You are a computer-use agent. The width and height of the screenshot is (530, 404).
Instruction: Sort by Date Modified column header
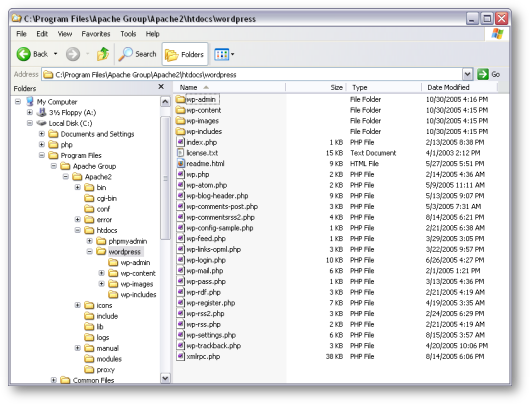point(460,88)
